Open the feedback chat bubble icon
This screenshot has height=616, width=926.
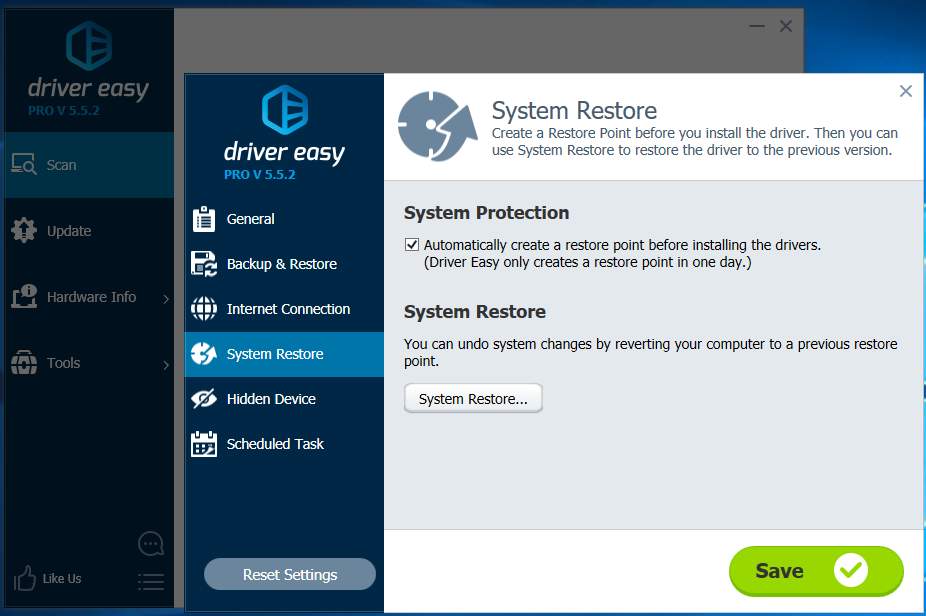tap(151, 544)
